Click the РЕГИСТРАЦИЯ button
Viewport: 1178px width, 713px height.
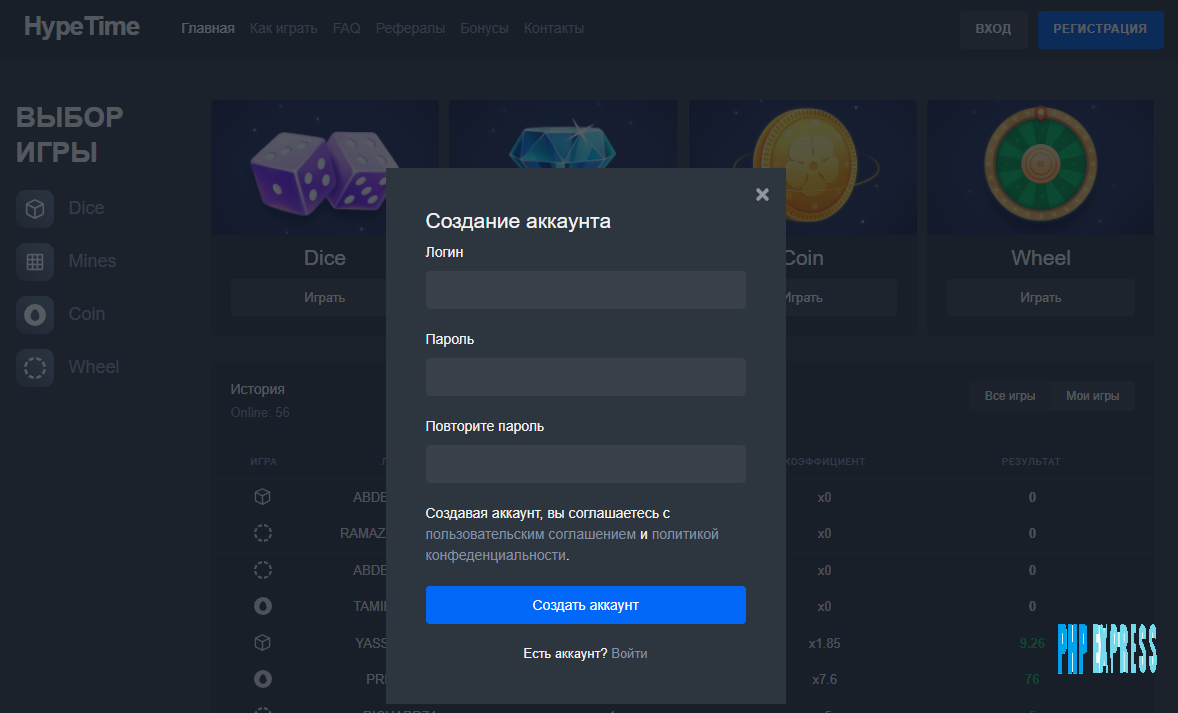click(1100, 29)
